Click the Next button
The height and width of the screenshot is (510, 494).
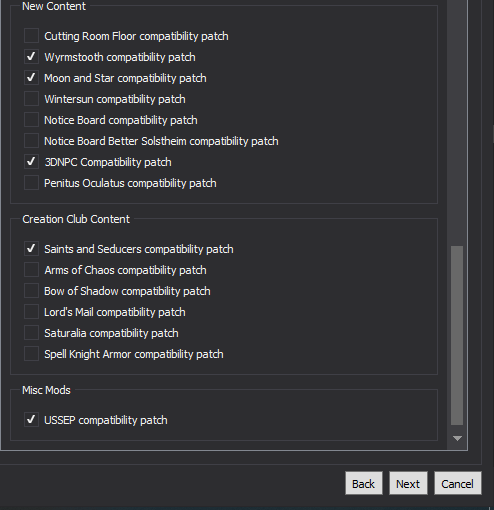click(408, 483)
